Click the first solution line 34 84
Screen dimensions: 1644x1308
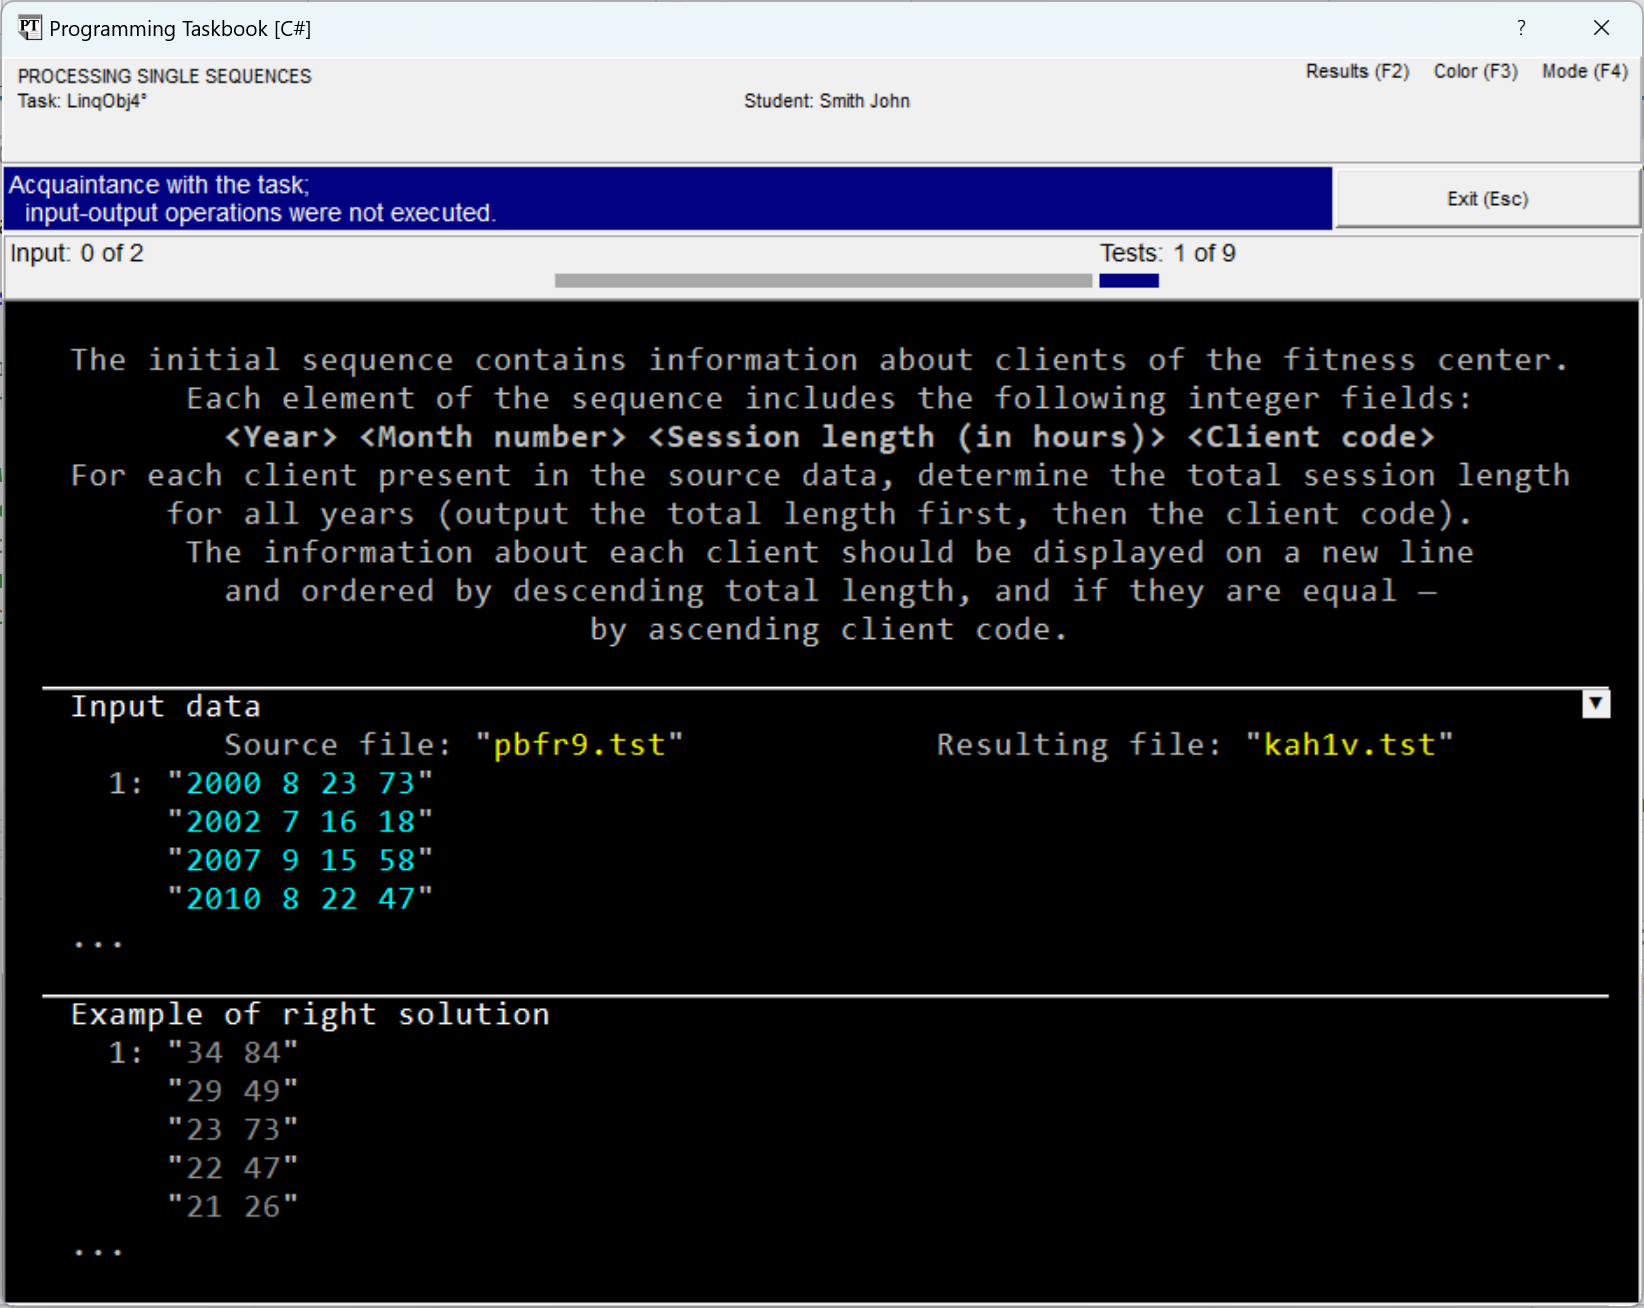click(233, 1053)
